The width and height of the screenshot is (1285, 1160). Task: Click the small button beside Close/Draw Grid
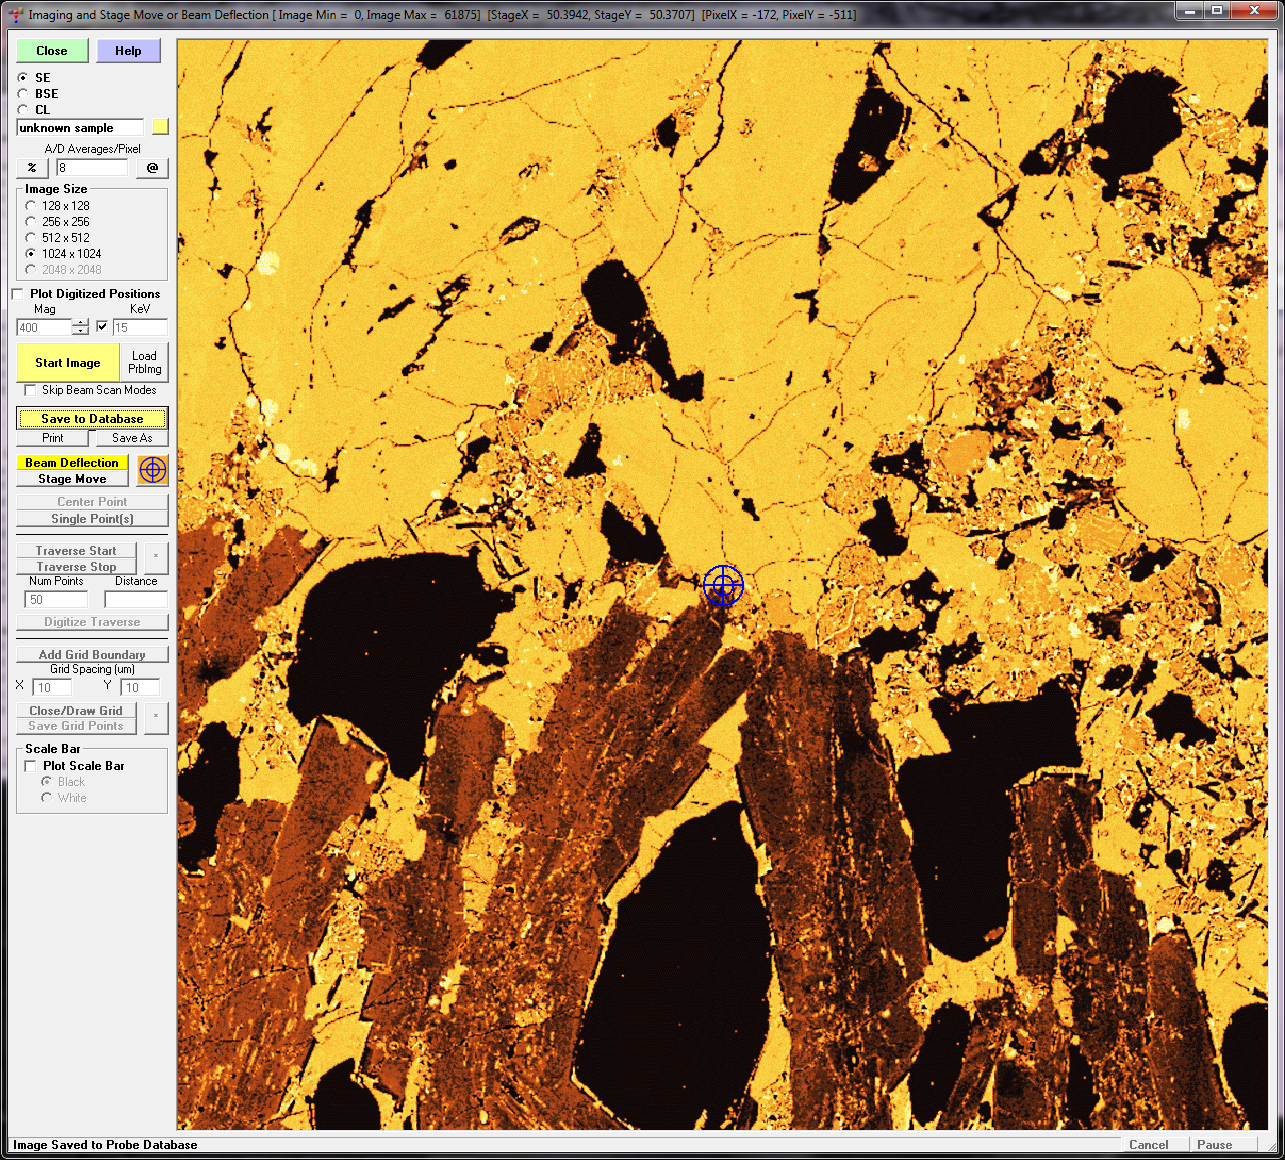(156, 717)
